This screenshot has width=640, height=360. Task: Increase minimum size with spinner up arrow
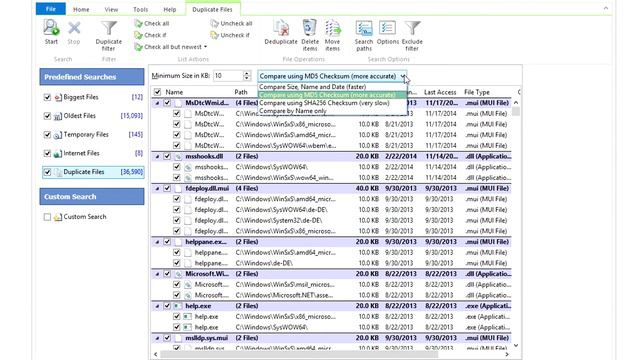[x=247, y=73]
